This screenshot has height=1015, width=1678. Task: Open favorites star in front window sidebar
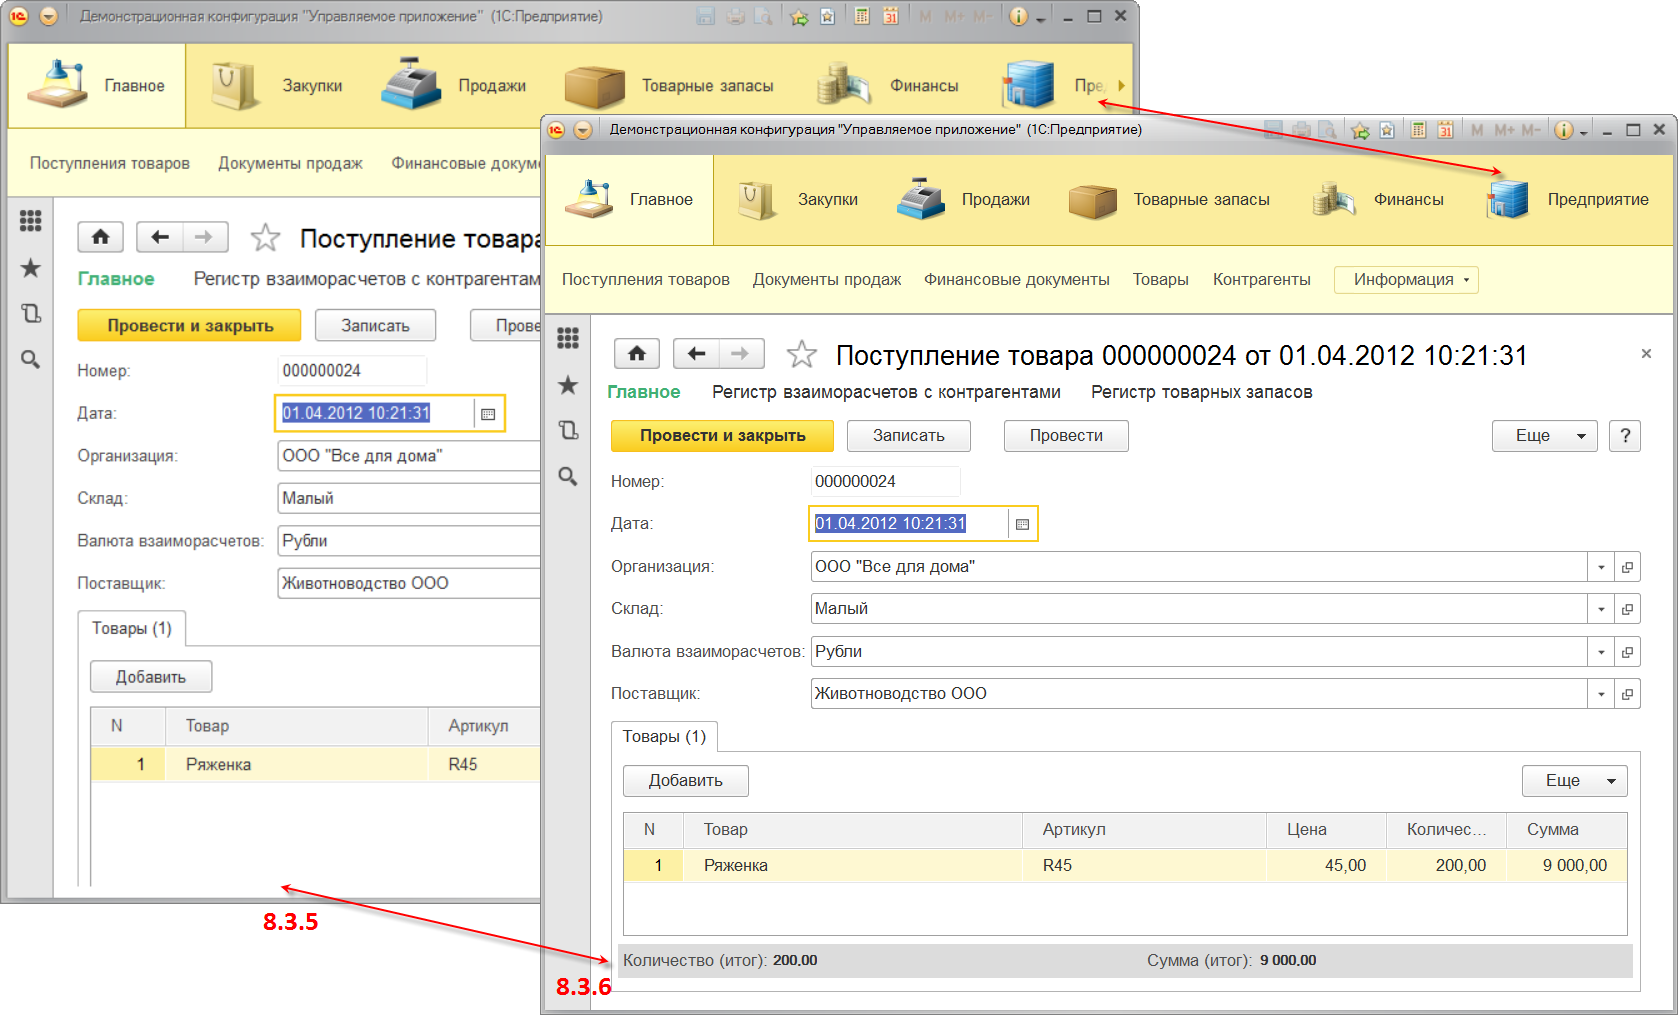pyautogui.click(x=568, y=385)
